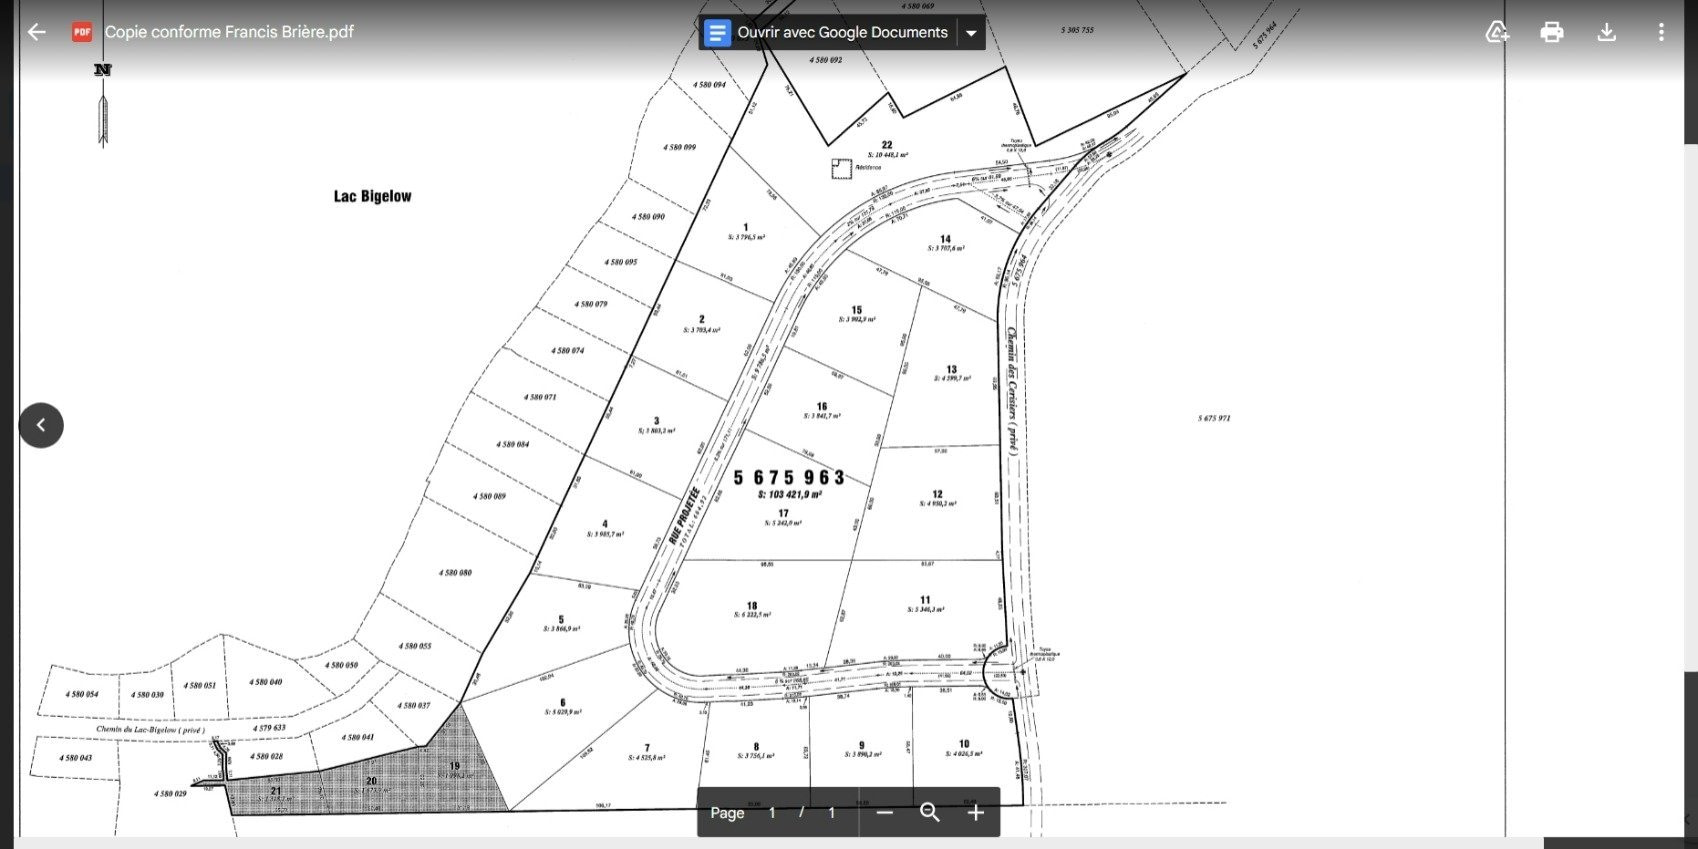Expand the open-with dropdown arrow
1698x849 pixels.
[970, 33]
